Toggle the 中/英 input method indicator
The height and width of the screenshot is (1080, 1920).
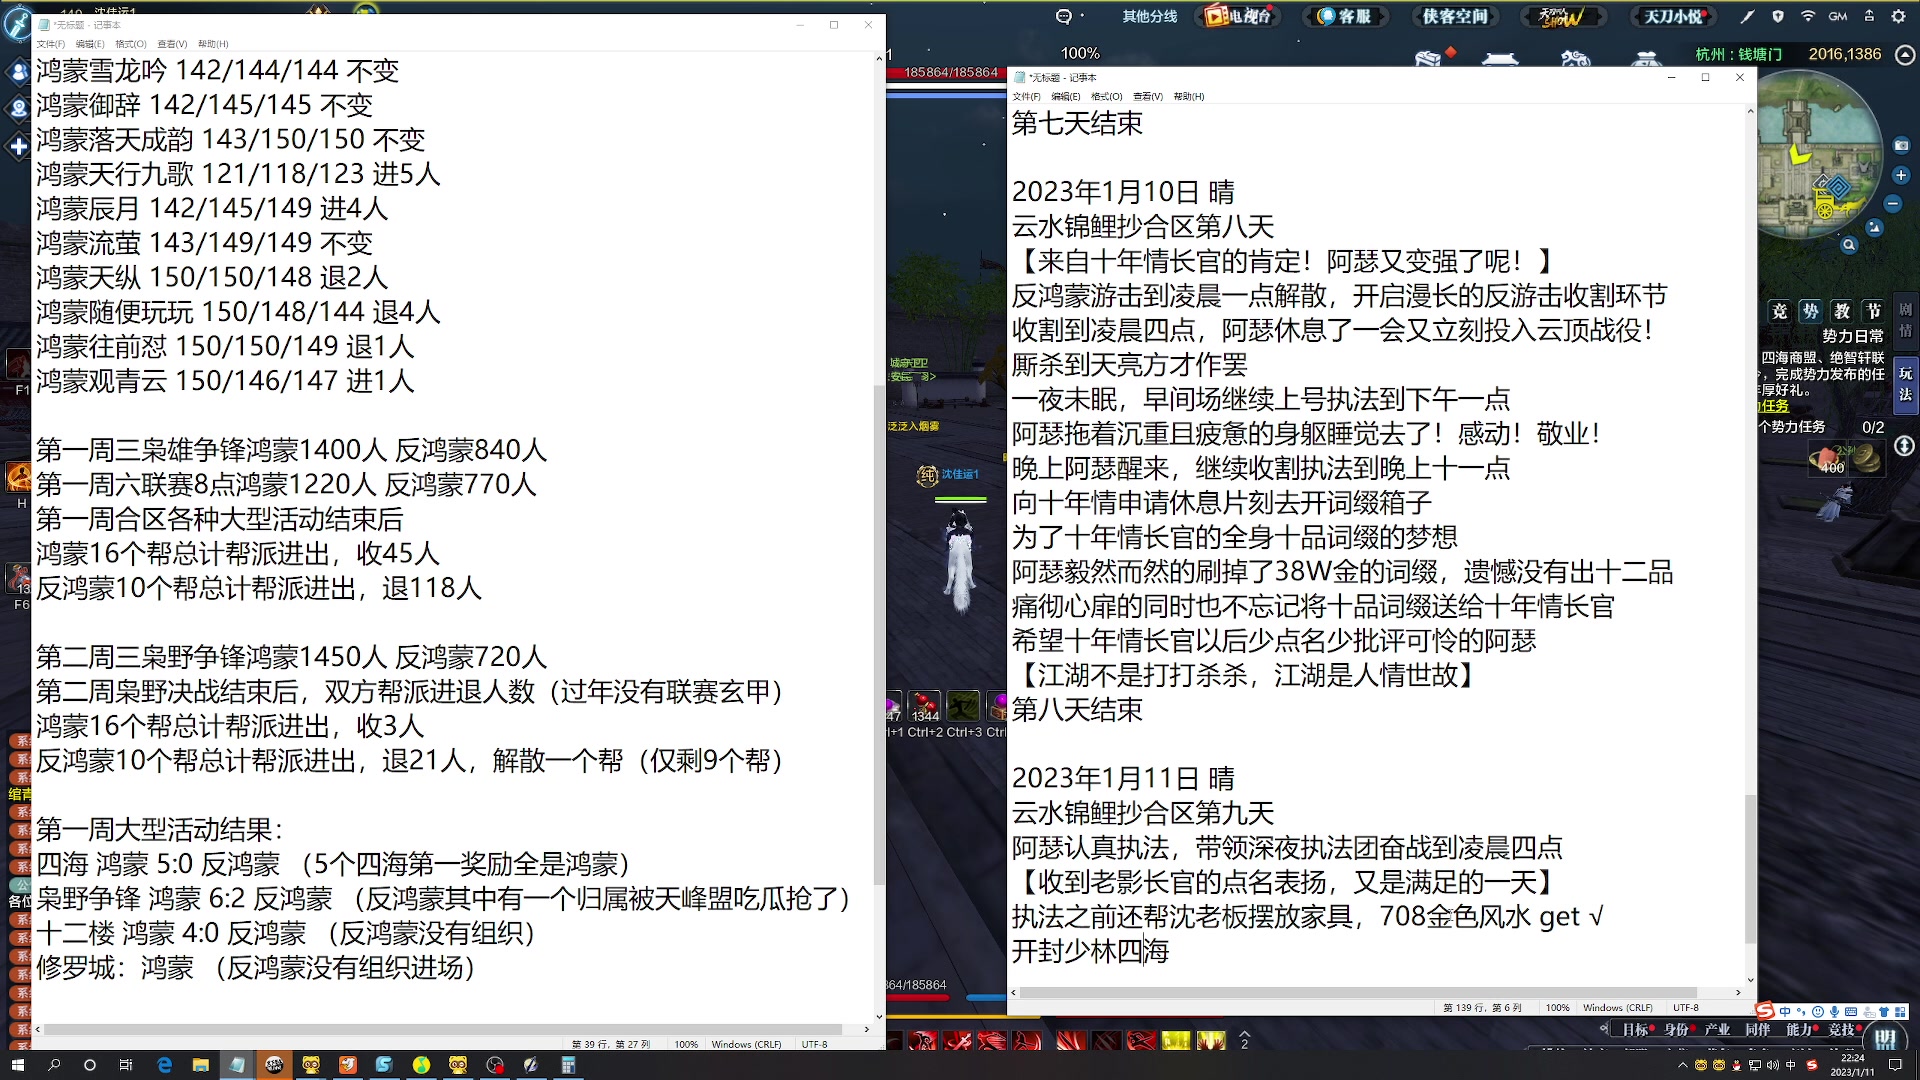[1791, 1065]
